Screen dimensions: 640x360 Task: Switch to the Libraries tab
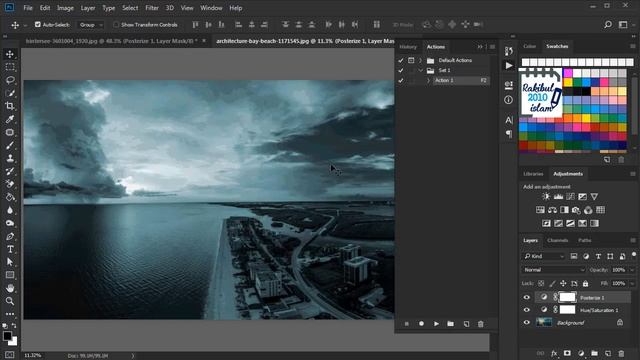[x=533, y=174]
